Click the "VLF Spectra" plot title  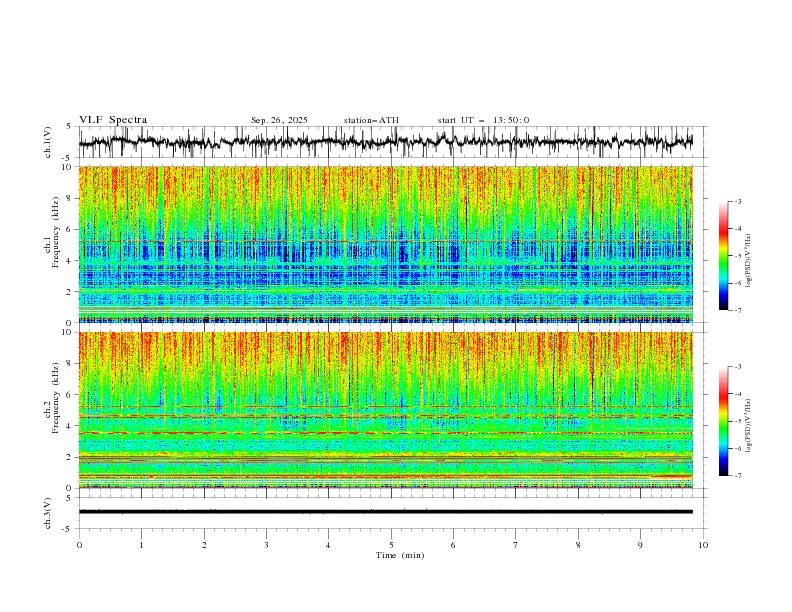tap(113, 120)
